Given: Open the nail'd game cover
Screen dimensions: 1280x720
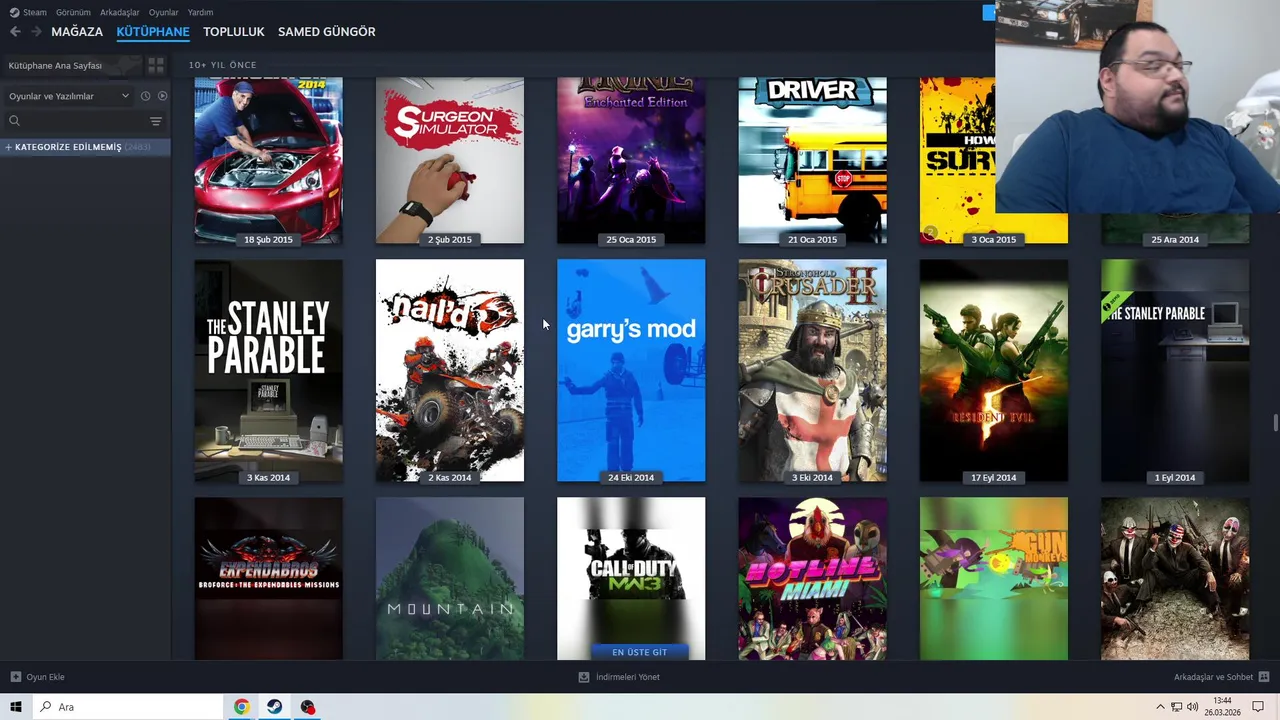Looking at the screenshot, I should [x=450, y=371].
